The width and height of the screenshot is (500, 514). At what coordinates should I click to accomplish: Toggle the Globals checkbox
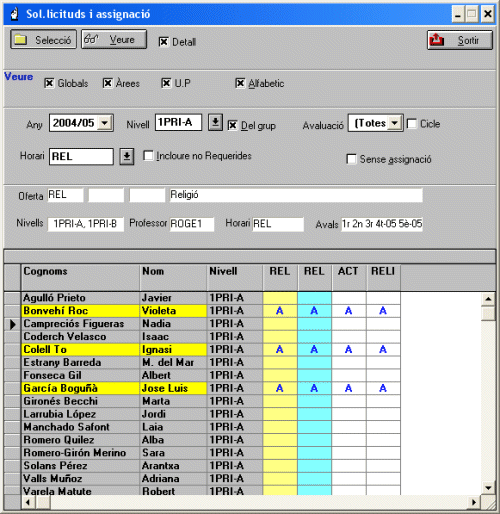[49, 83]
